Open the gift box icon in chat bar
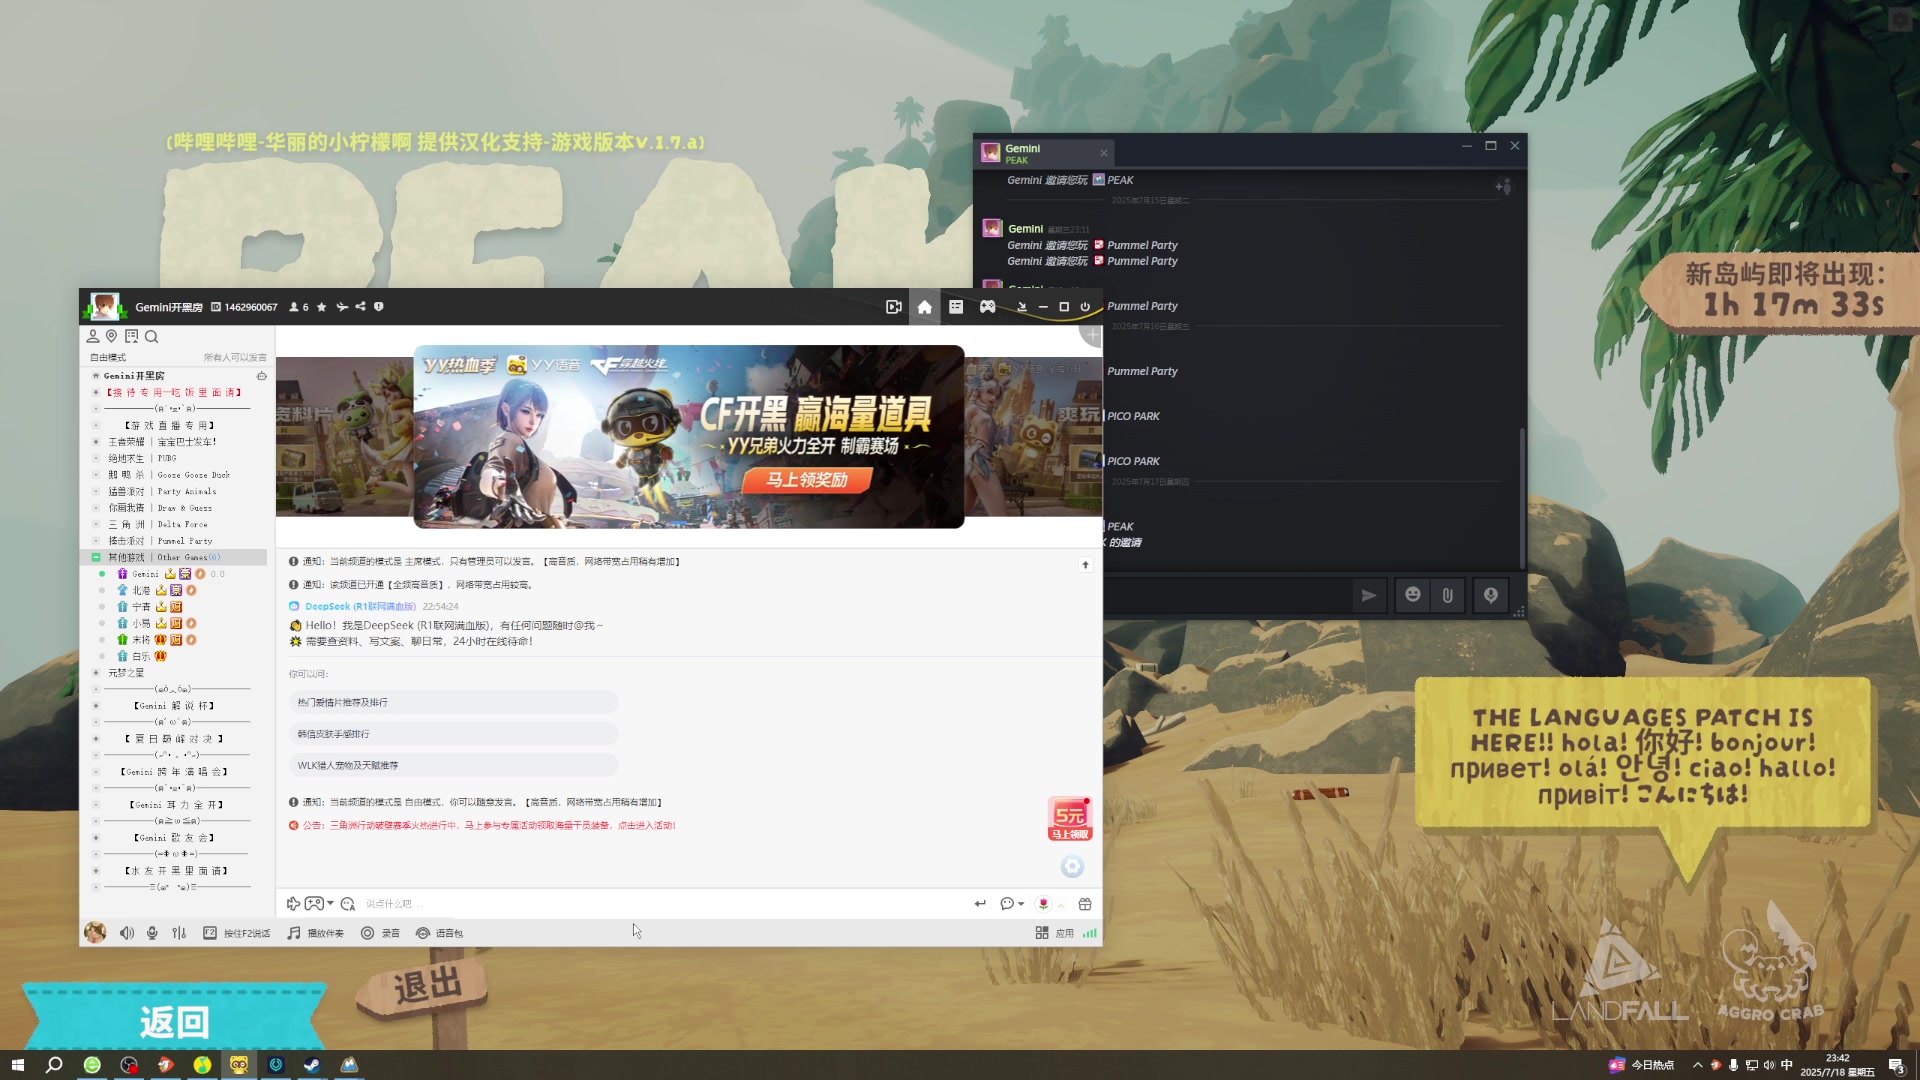Image resolution: width=1920 pixels, height=1080 pixels. [1085, 904]
